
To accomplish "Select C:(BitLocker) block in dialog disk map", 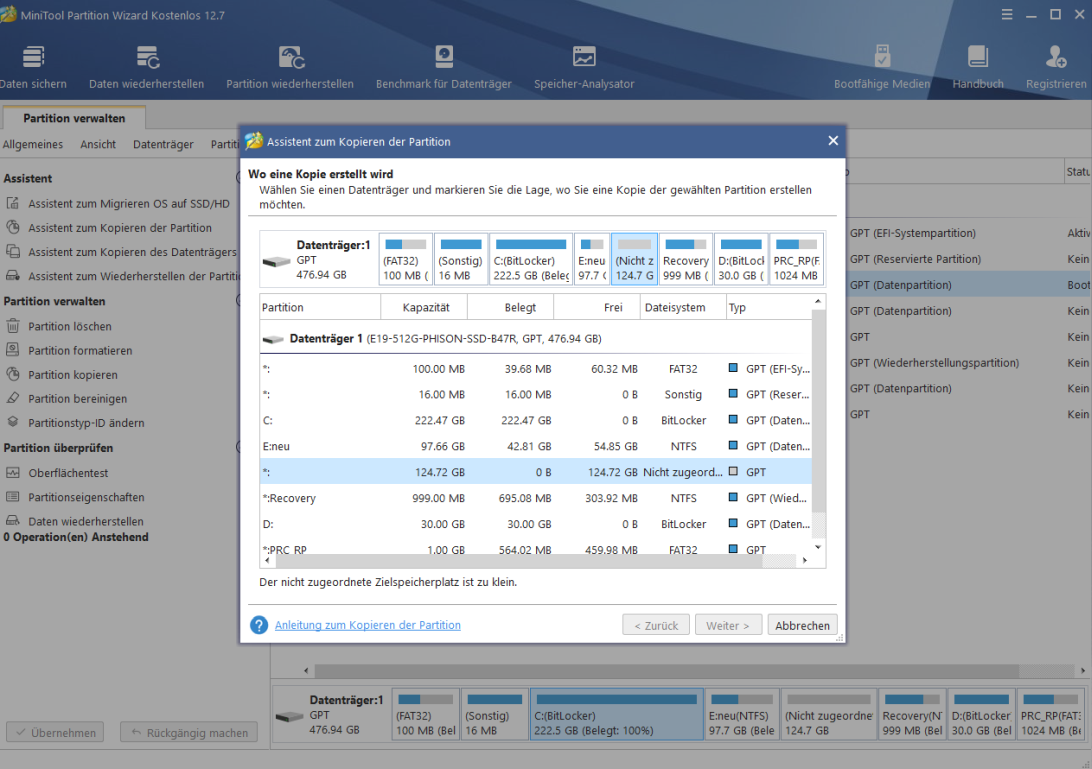I will pyautogui.click(x=531, y=259).
